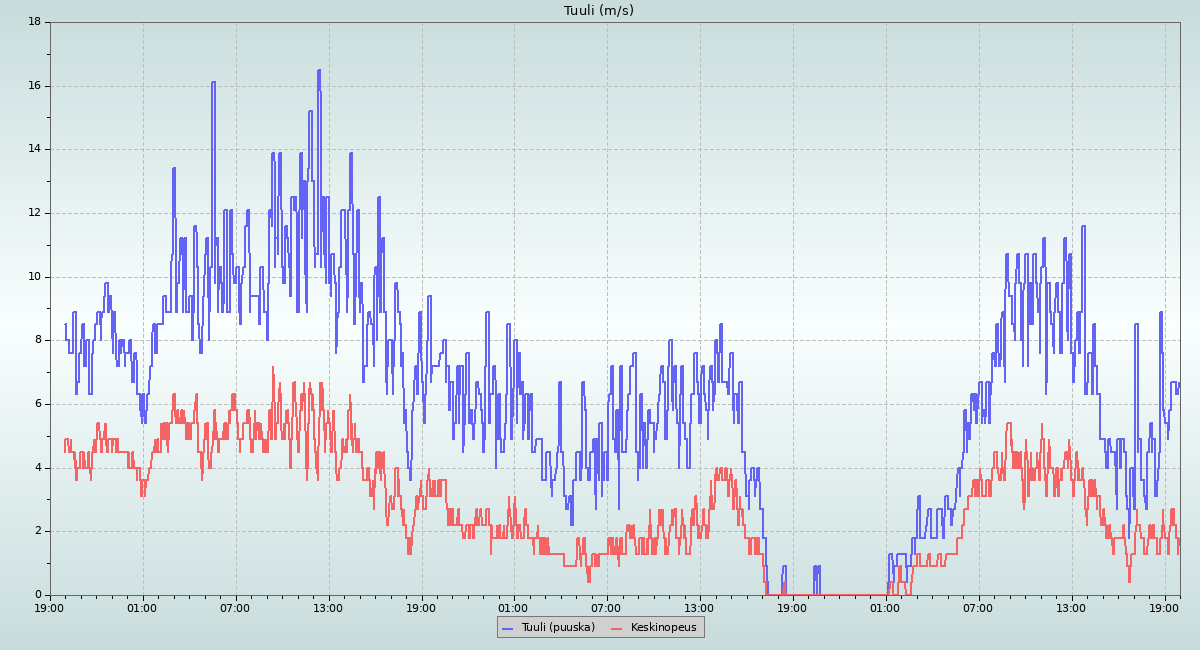Select the 18 label on the y-axis

34,21
